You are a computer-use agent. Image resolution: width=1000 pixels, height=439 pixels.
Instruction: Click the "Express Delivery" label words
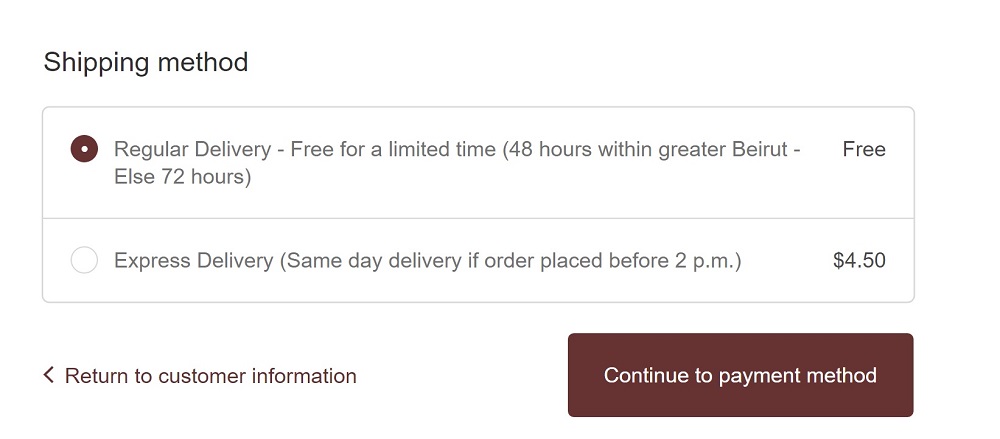point(193,261)
